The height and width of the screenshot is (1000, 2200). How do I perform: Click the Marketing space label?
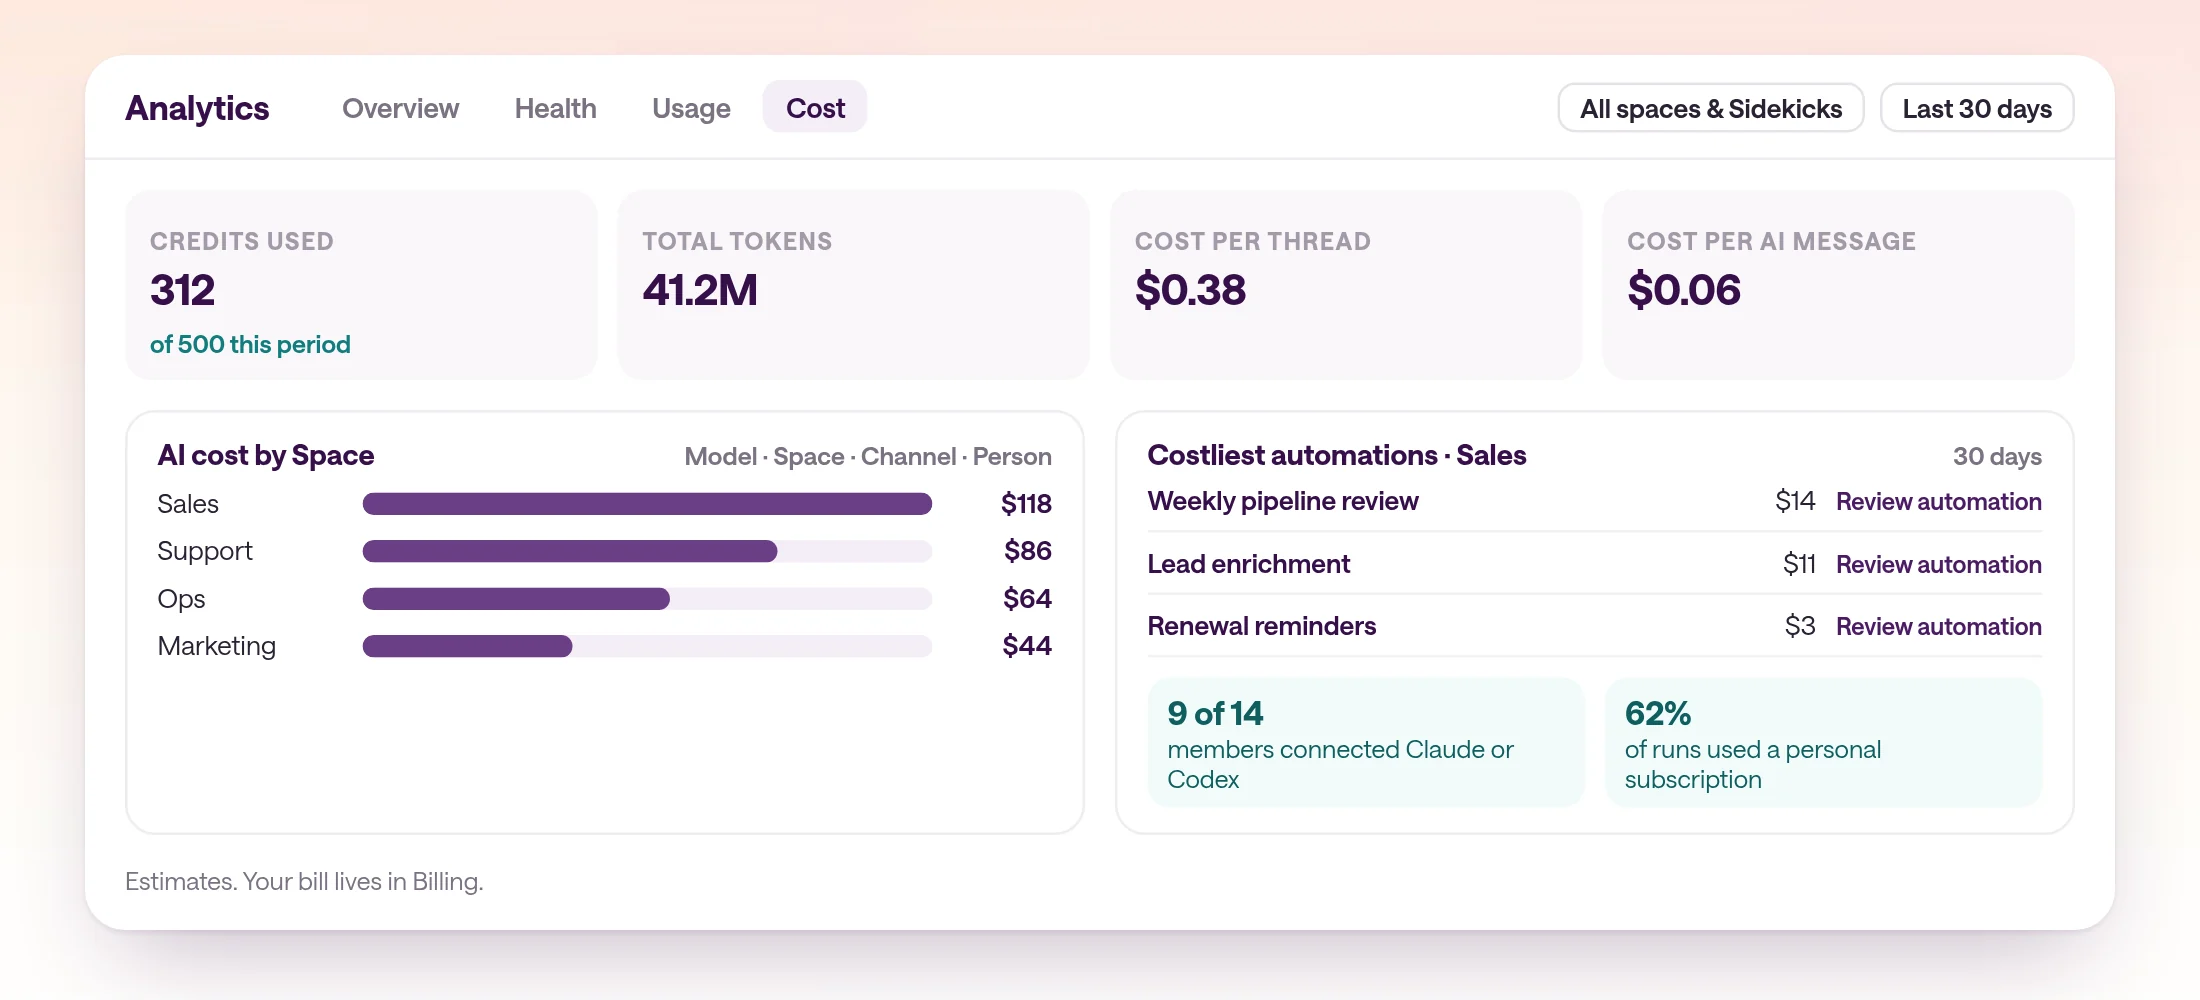point(216,646)
